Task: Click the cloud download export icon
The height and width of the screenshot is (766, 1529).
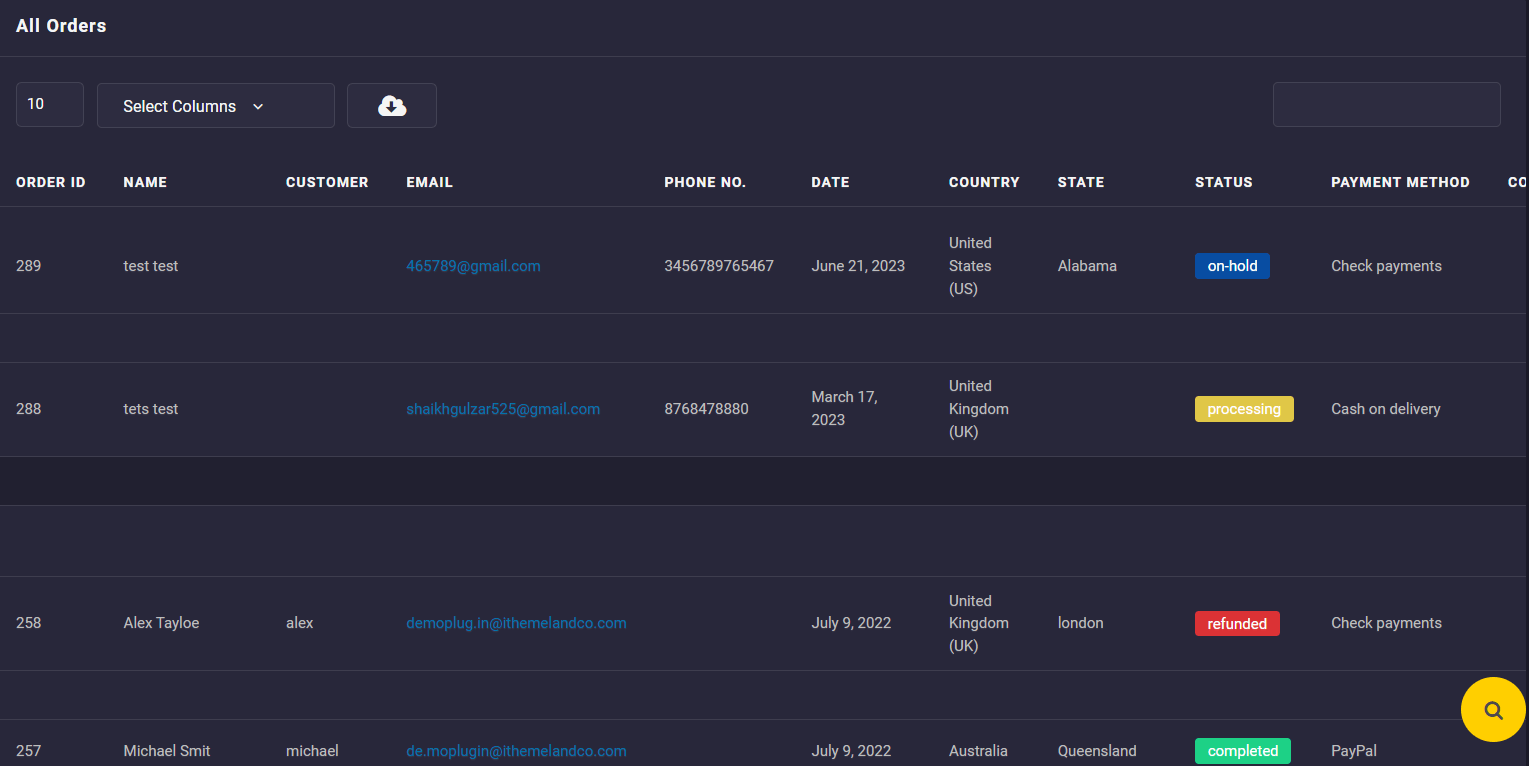Action: (392, 106)
